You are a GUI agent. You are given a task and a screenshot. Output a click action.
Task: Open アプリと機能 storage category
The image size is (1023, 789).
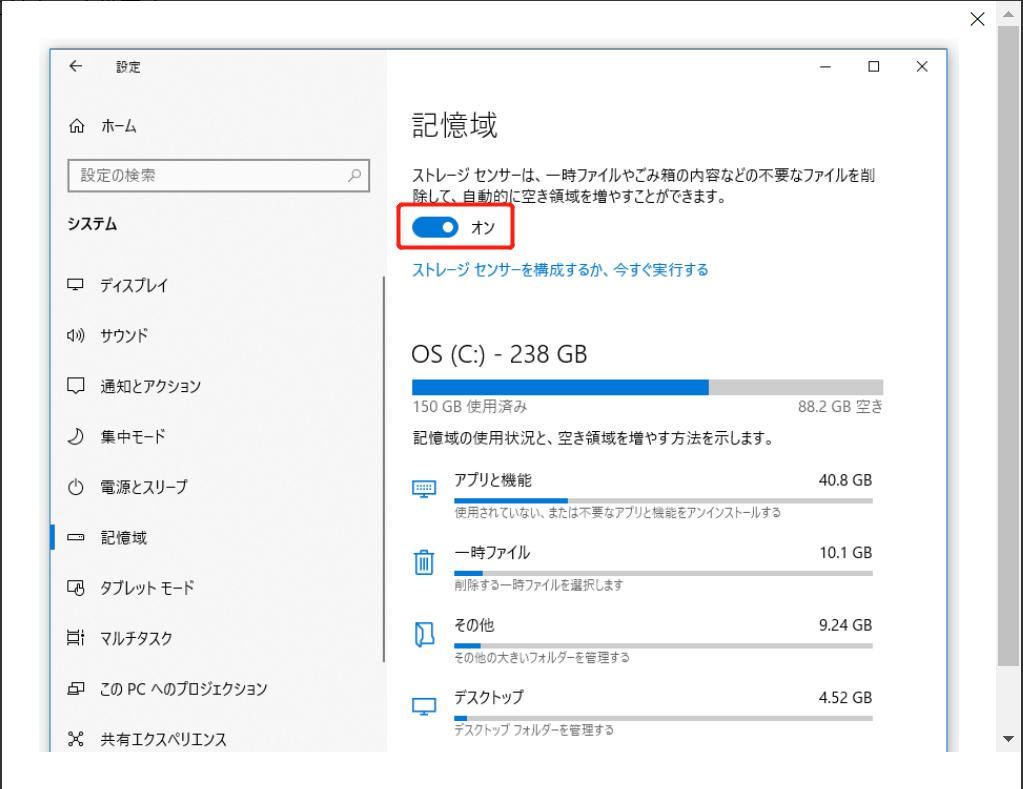(x=642, y=495)
